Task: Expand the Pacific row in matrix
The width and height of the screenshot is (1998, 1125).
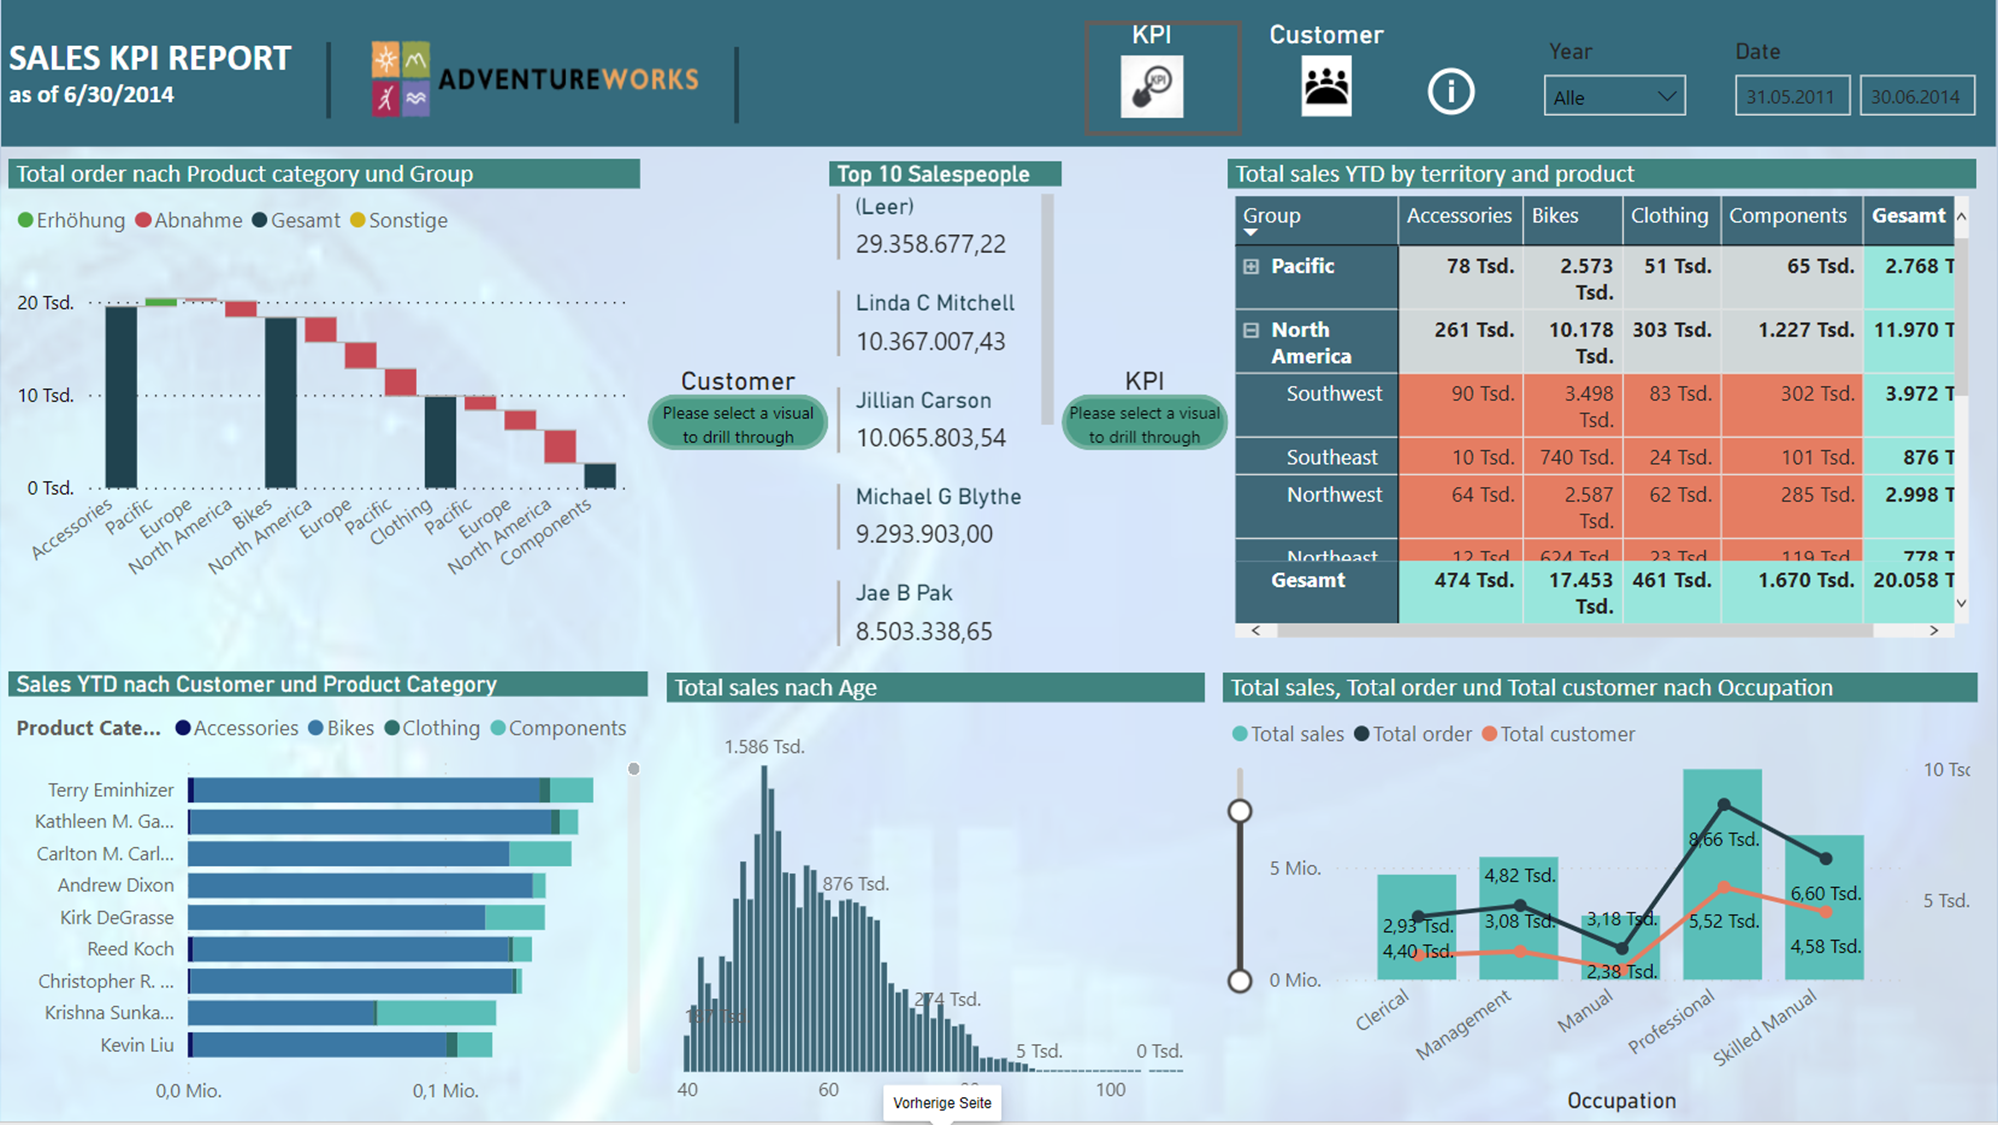Action: pos(1251,266)
